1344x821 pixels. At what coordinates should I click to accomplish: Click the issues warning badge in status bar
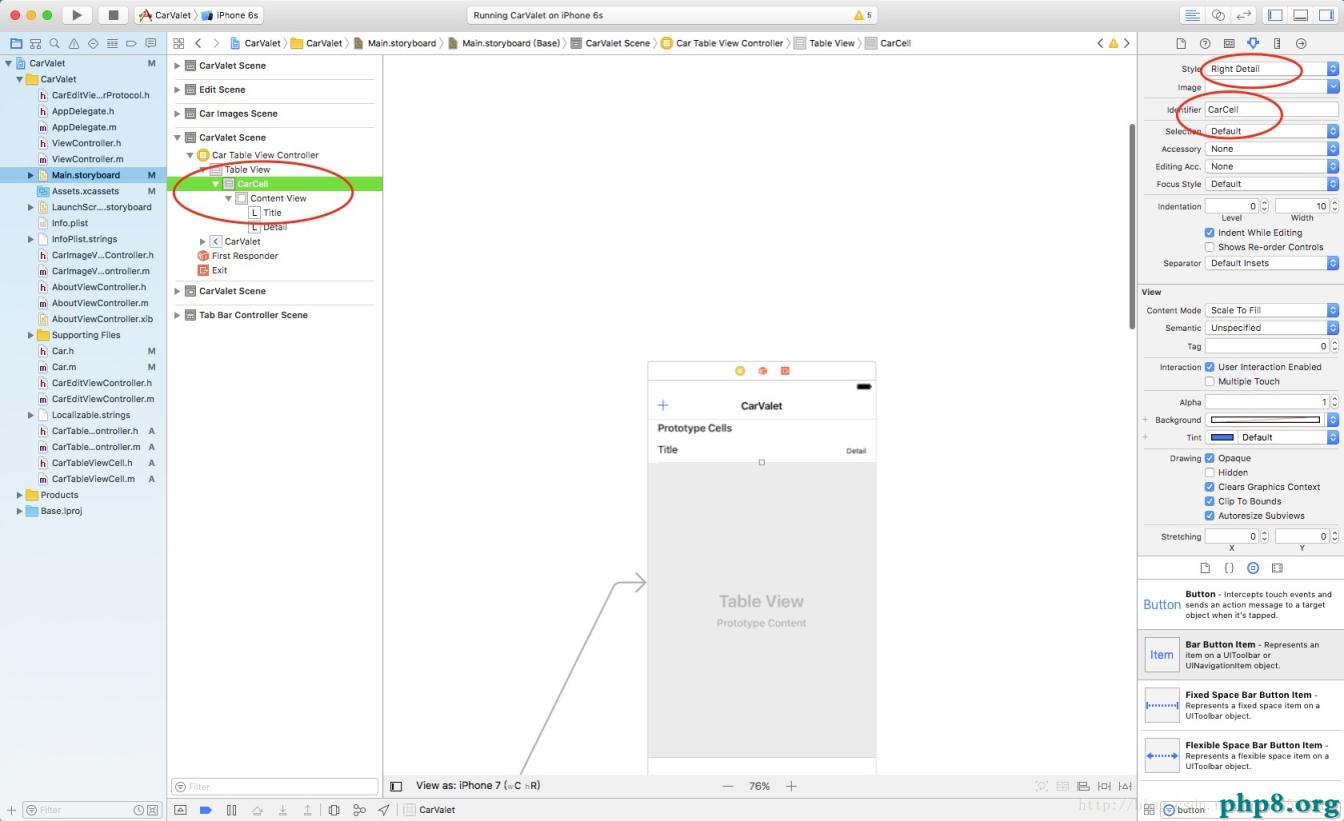[863, 15]
